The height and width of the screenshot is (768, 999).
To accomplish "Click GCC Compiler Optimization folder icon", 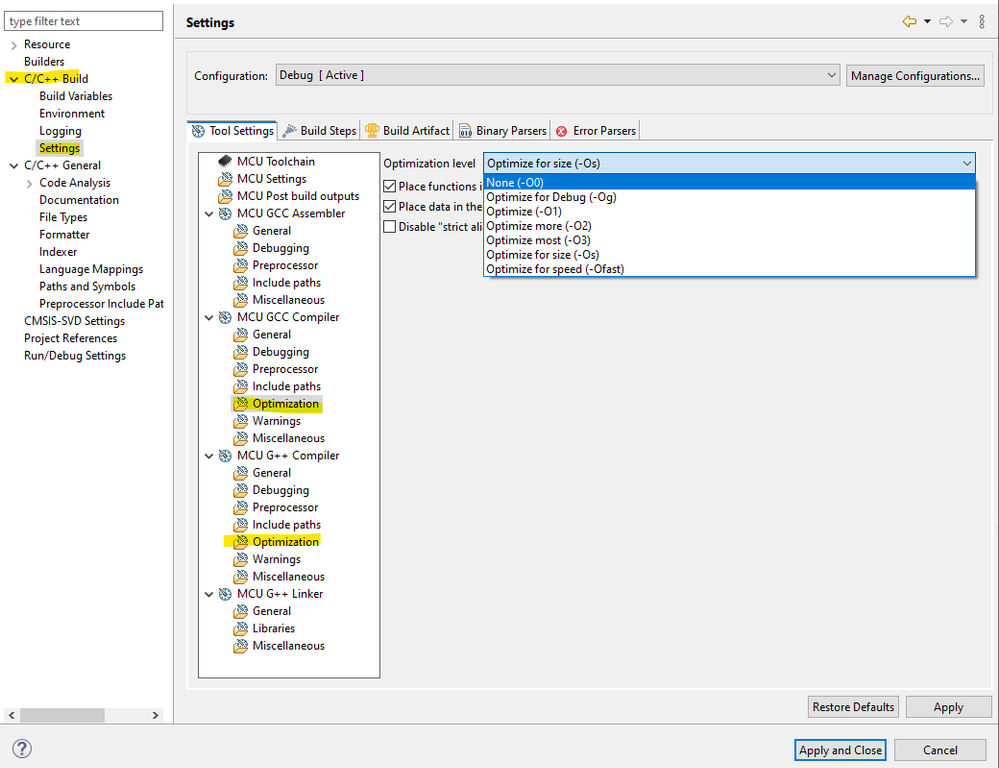I will tap(241, 403).
